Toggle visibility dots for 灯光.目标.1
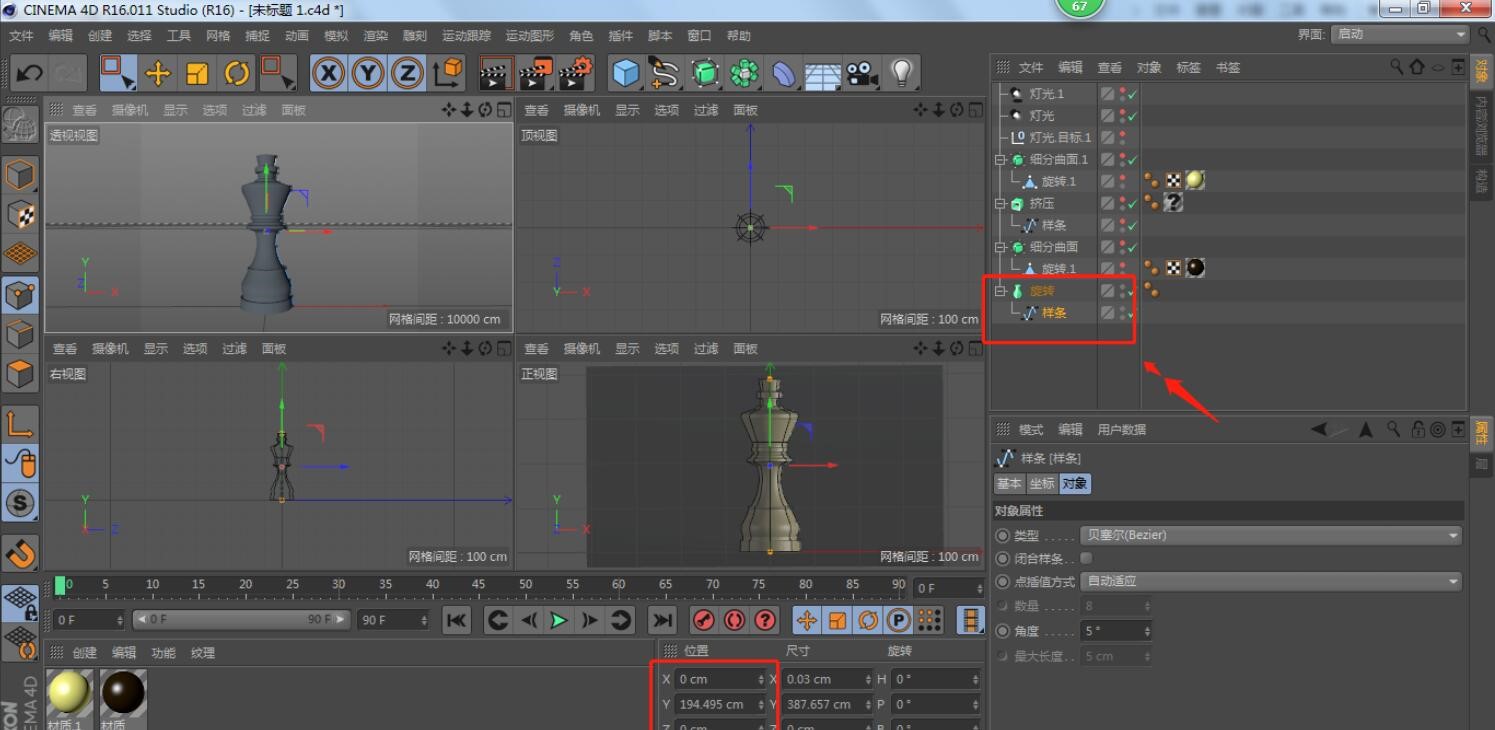 point(1122,137)
